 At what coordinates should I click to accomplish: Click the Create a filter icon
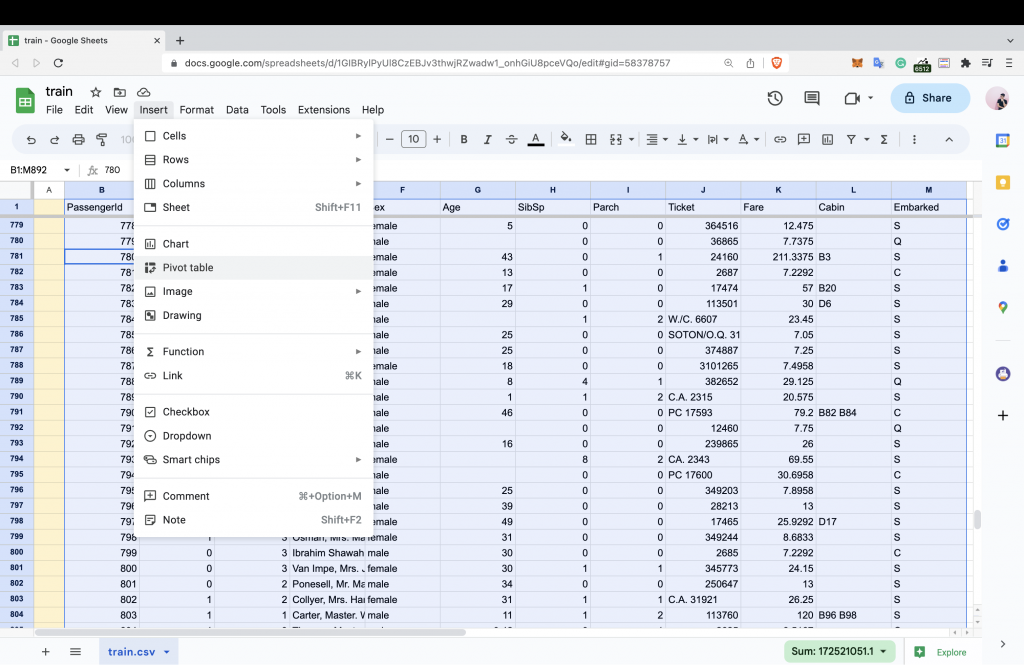point(851,139)
